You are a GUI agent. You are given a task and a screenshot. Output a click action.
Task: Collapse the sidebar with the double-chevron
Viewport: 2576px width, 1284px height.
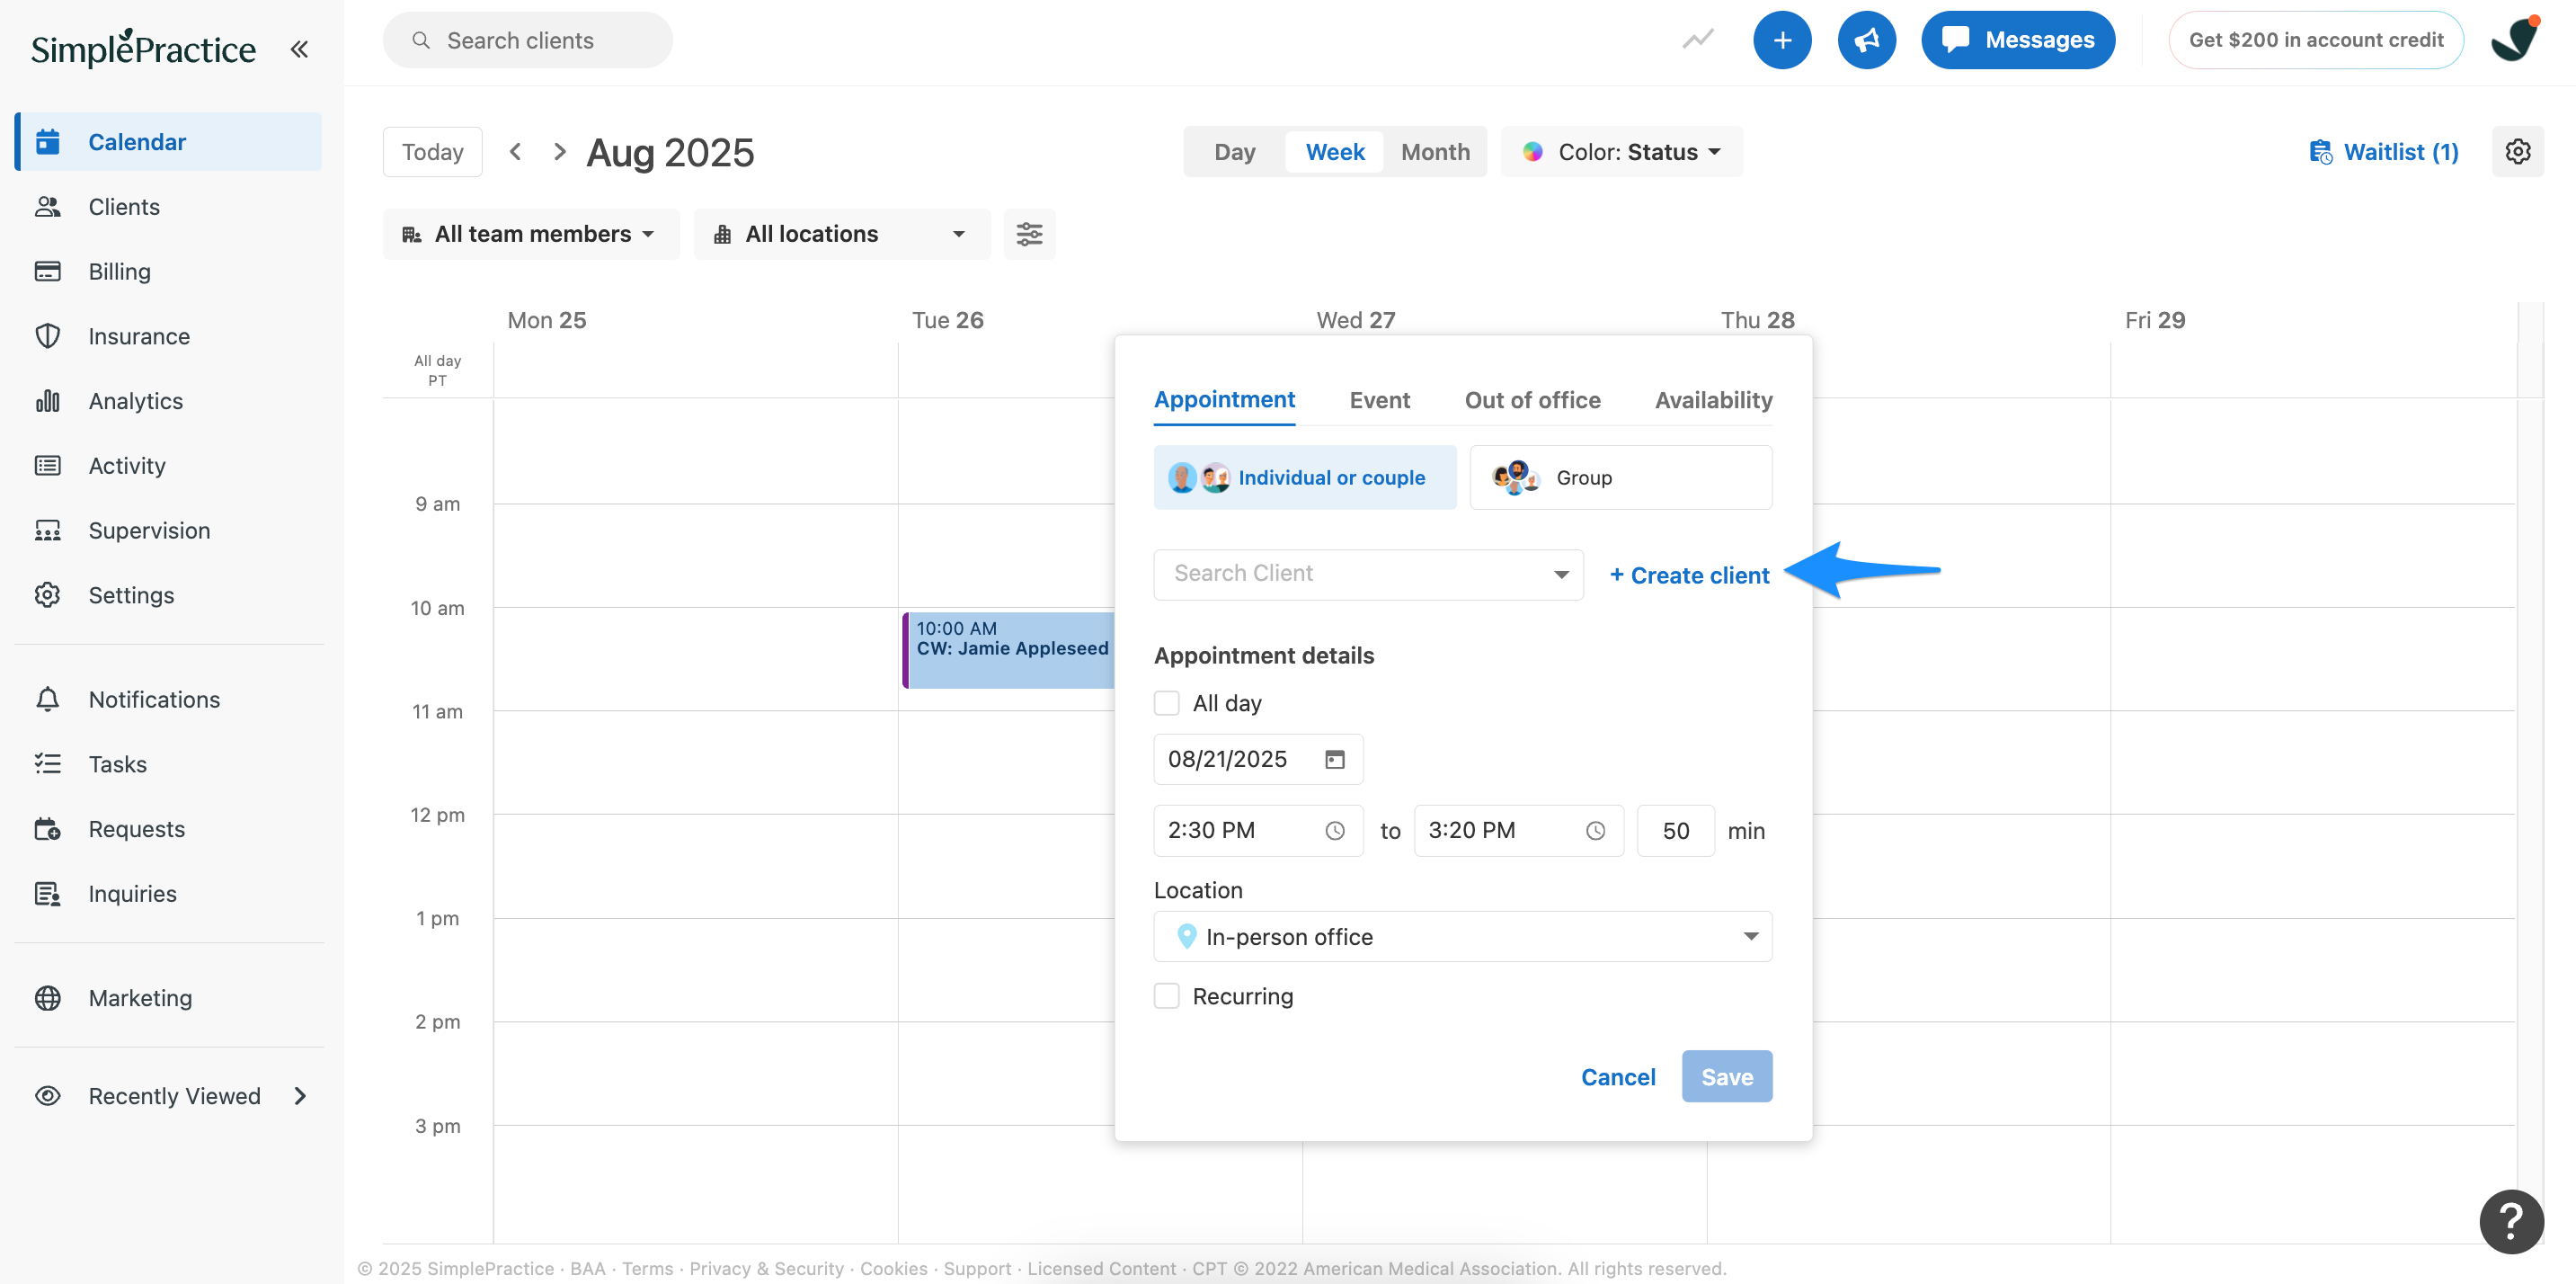tap(298, 47)
